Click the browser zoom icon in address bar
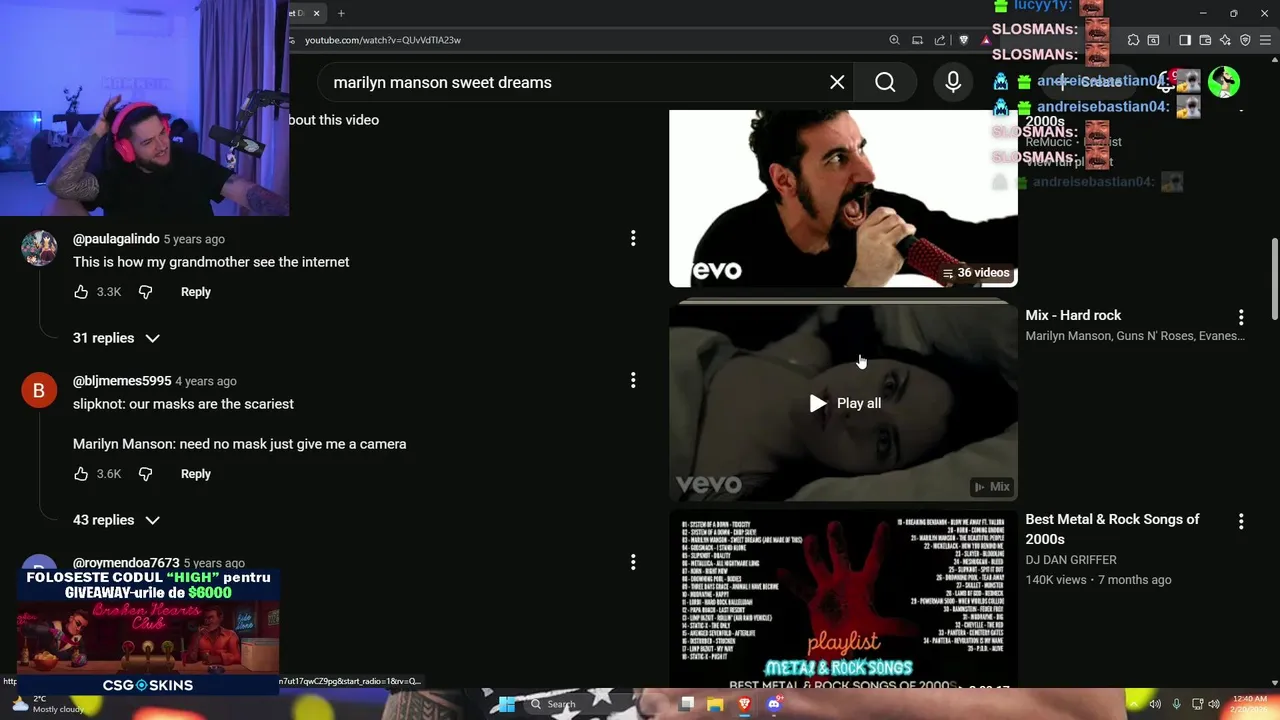Screen dimensions: 1280x720 pyautogui.click(x=894, y=40)
